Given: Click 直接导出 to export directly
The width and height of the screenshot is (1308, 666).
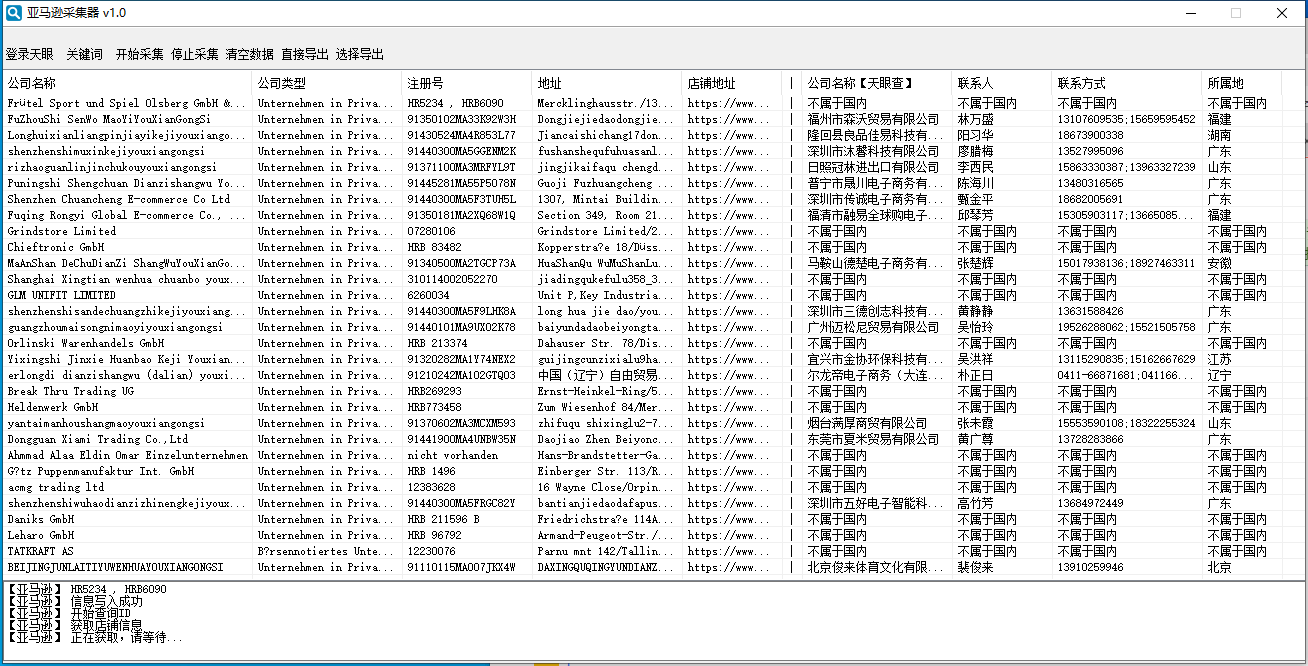Looking at the screenshot, I should [x=305, y=54].
